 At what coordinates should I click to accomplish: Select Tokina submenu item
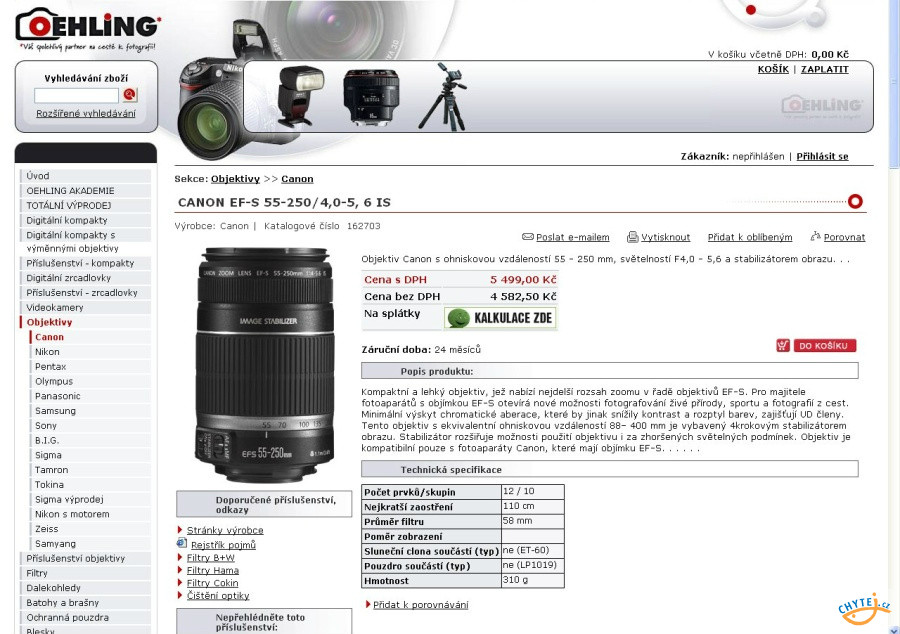point(91,485)
